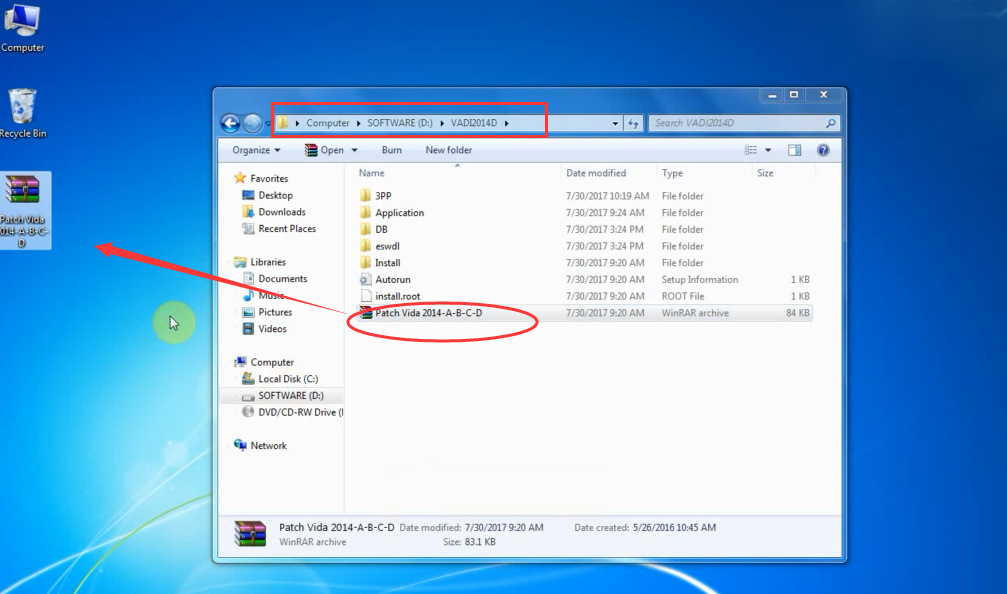The width and height of the screenshot is (1007, 594).
Task: Open recent pages dropdown beside navigation arrows
Action: coord(268,123)
